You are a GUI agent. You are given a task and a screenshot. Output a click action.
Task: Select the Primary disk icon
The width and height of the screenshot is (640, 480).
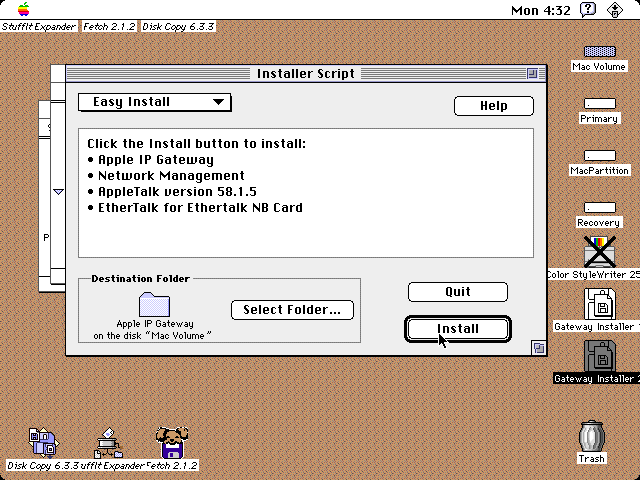[599, 103]
